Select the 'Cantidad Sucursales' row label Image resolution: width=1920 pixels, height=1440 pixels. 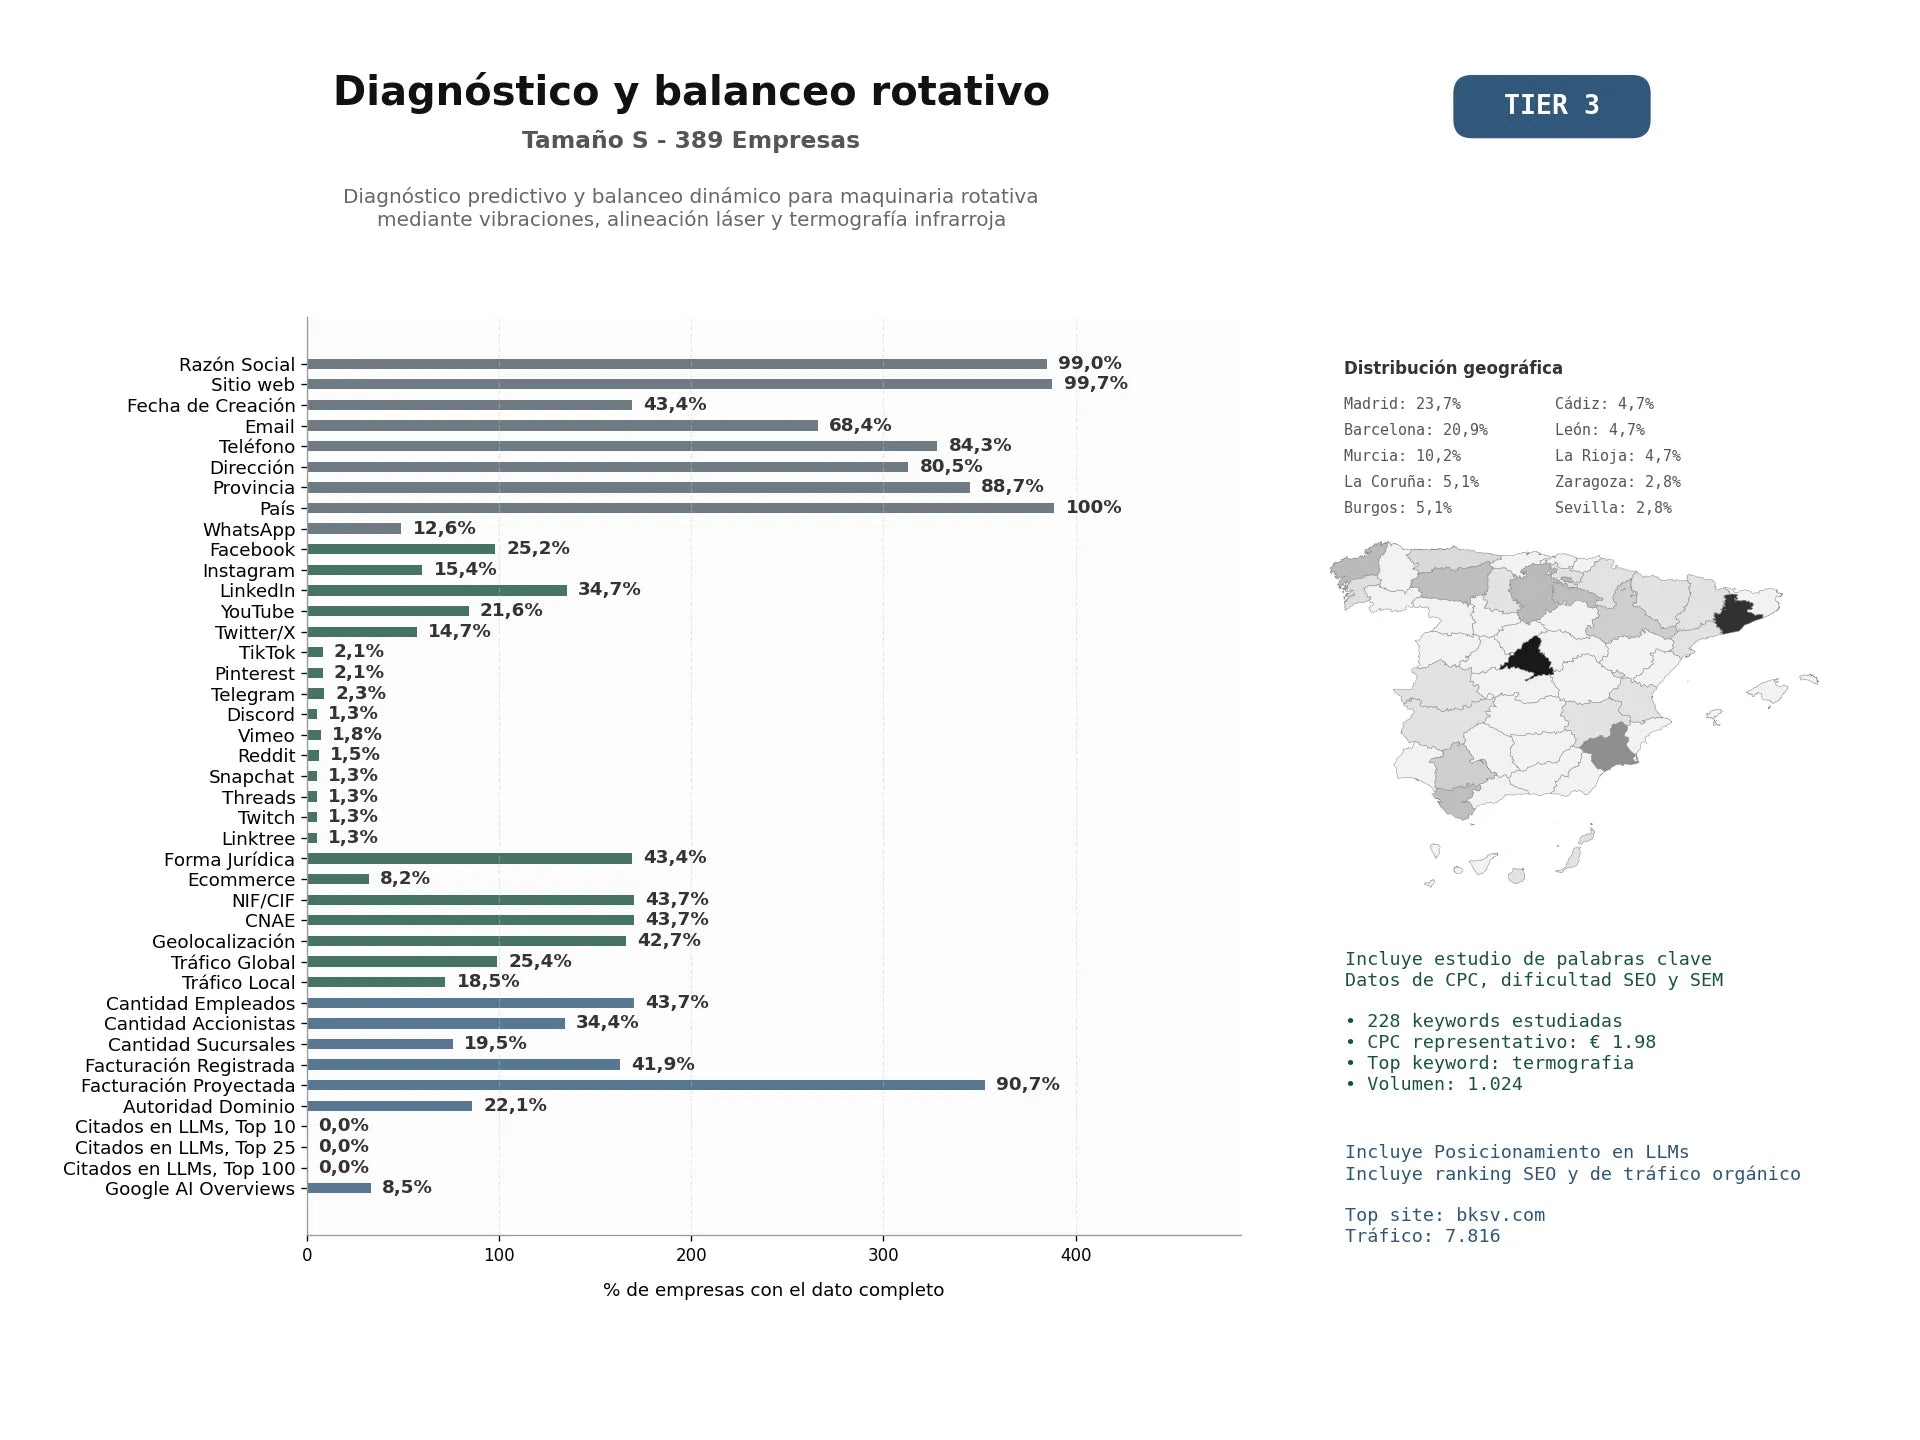point(202,1045)
